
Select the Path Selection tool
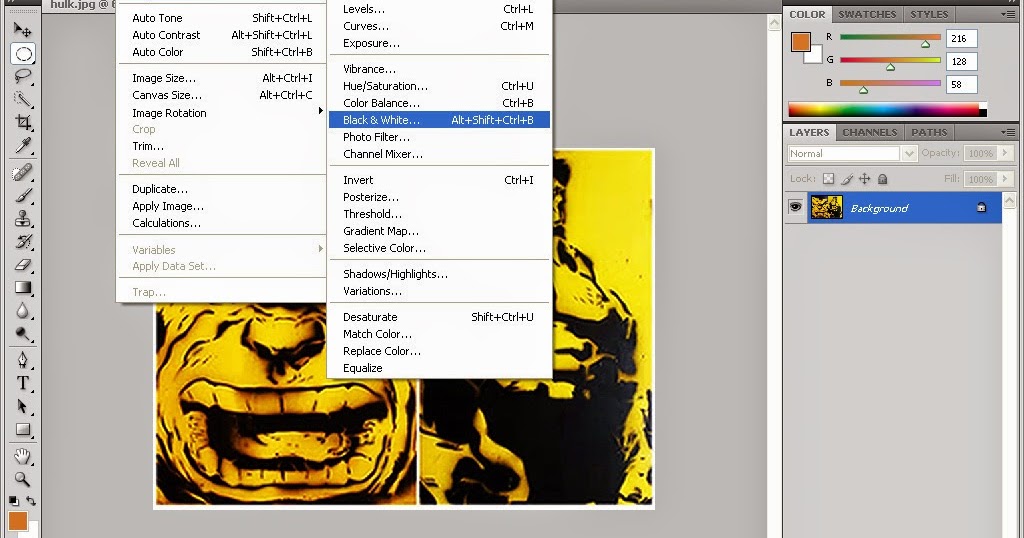22,406
